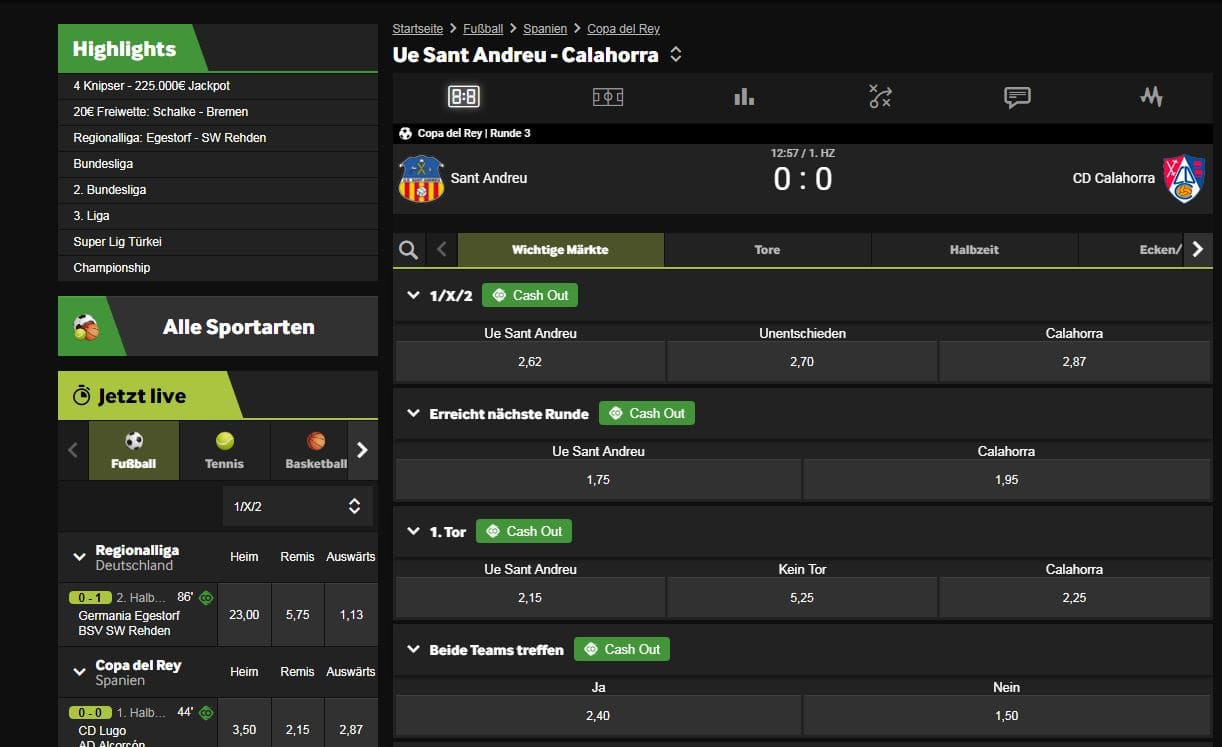
Task: Click the live stream icon for CD Lugo
Action: click(206, 713)
